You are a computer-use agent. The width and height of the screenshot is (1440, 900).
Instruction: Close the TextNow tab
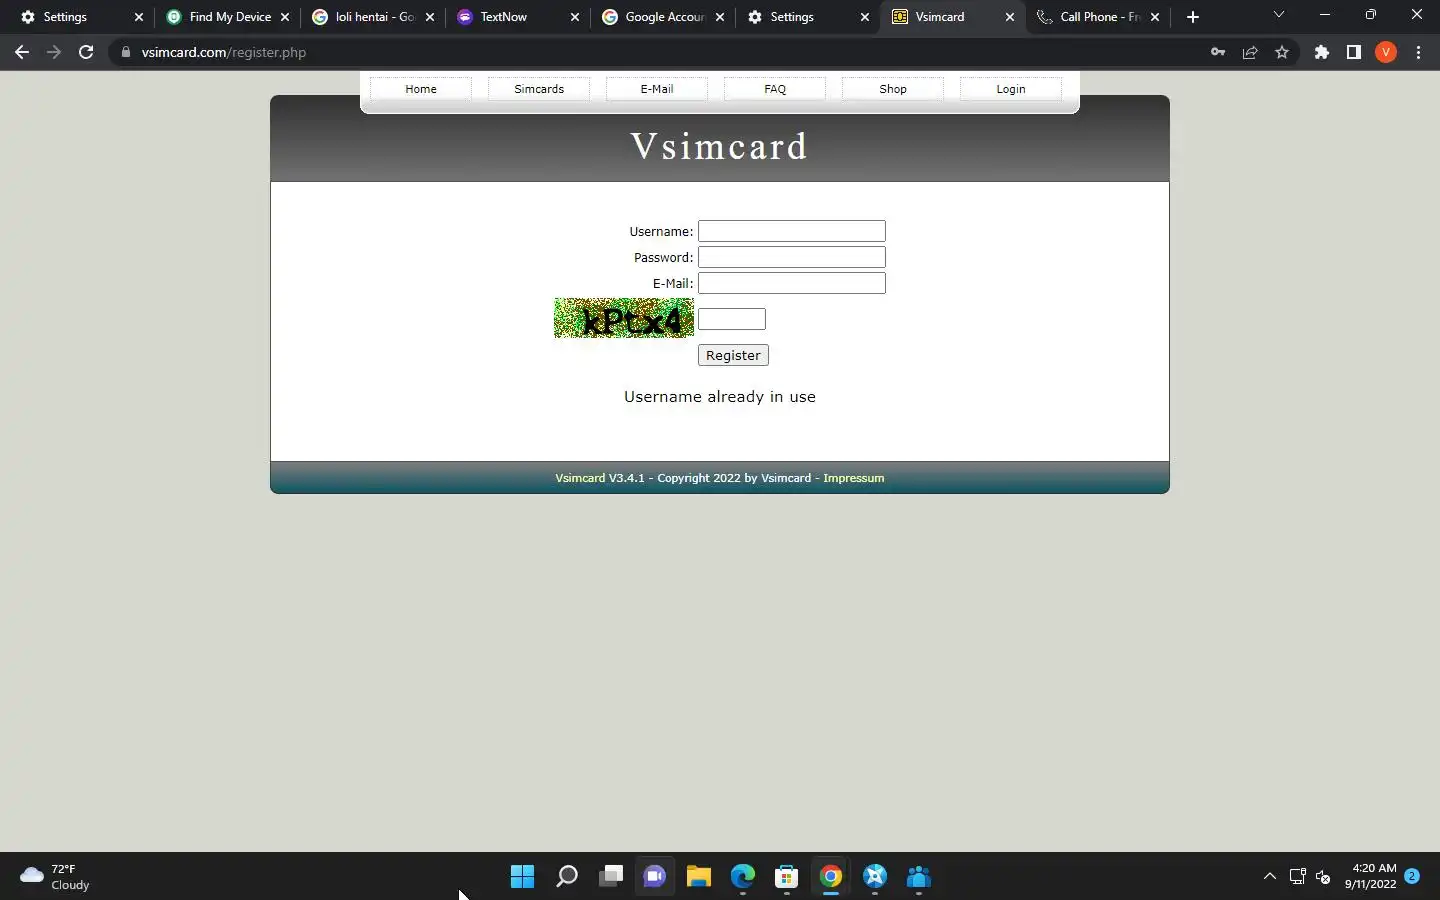click(575, 17)
